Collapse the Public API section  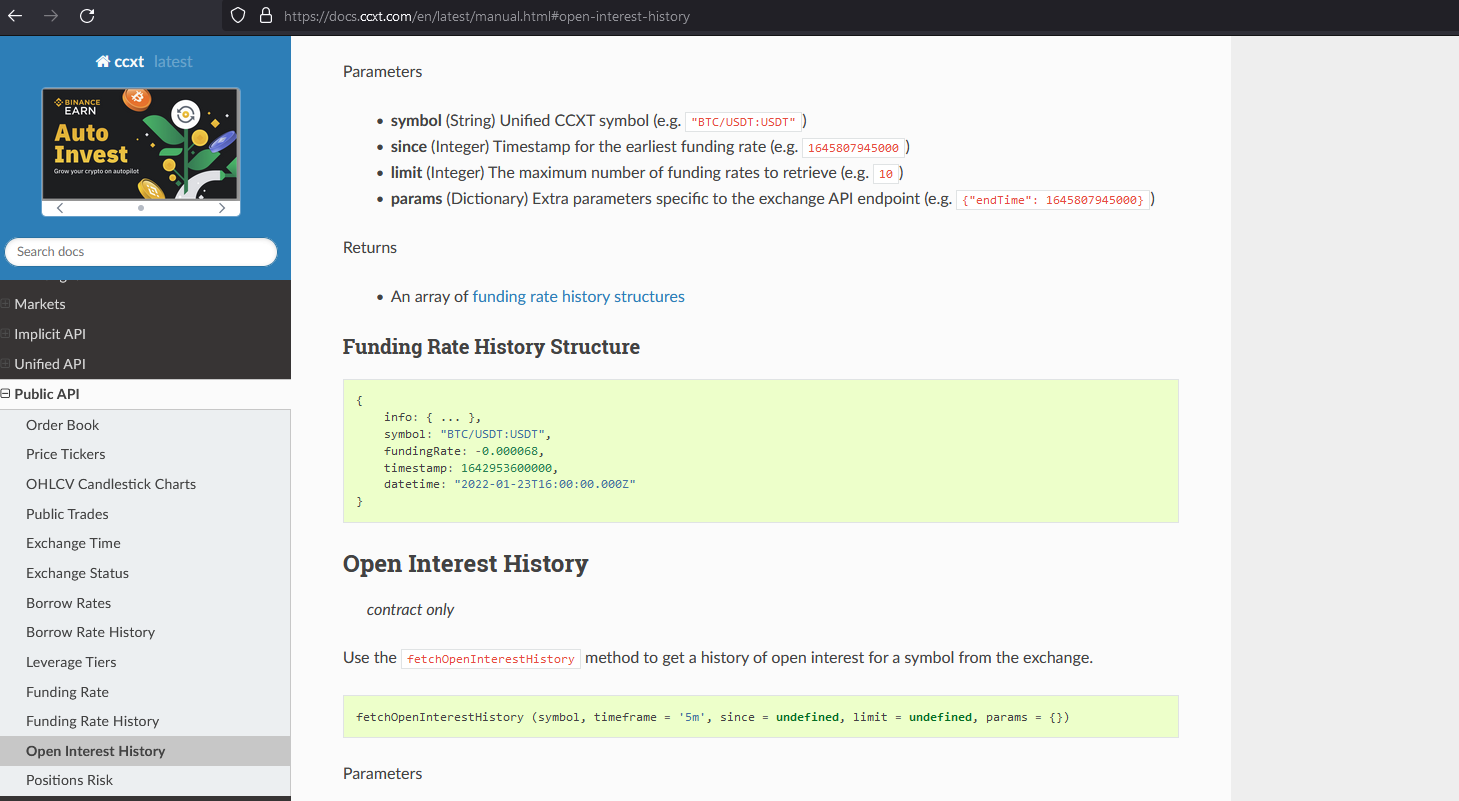[6, 393]
